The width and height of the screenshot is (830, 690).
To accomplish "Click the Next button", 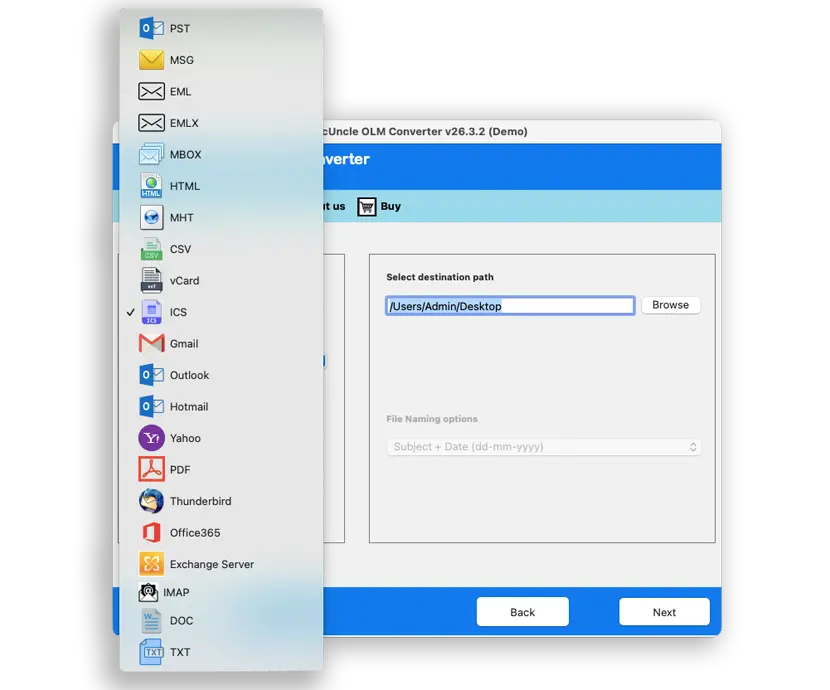I will coord(664,612).
